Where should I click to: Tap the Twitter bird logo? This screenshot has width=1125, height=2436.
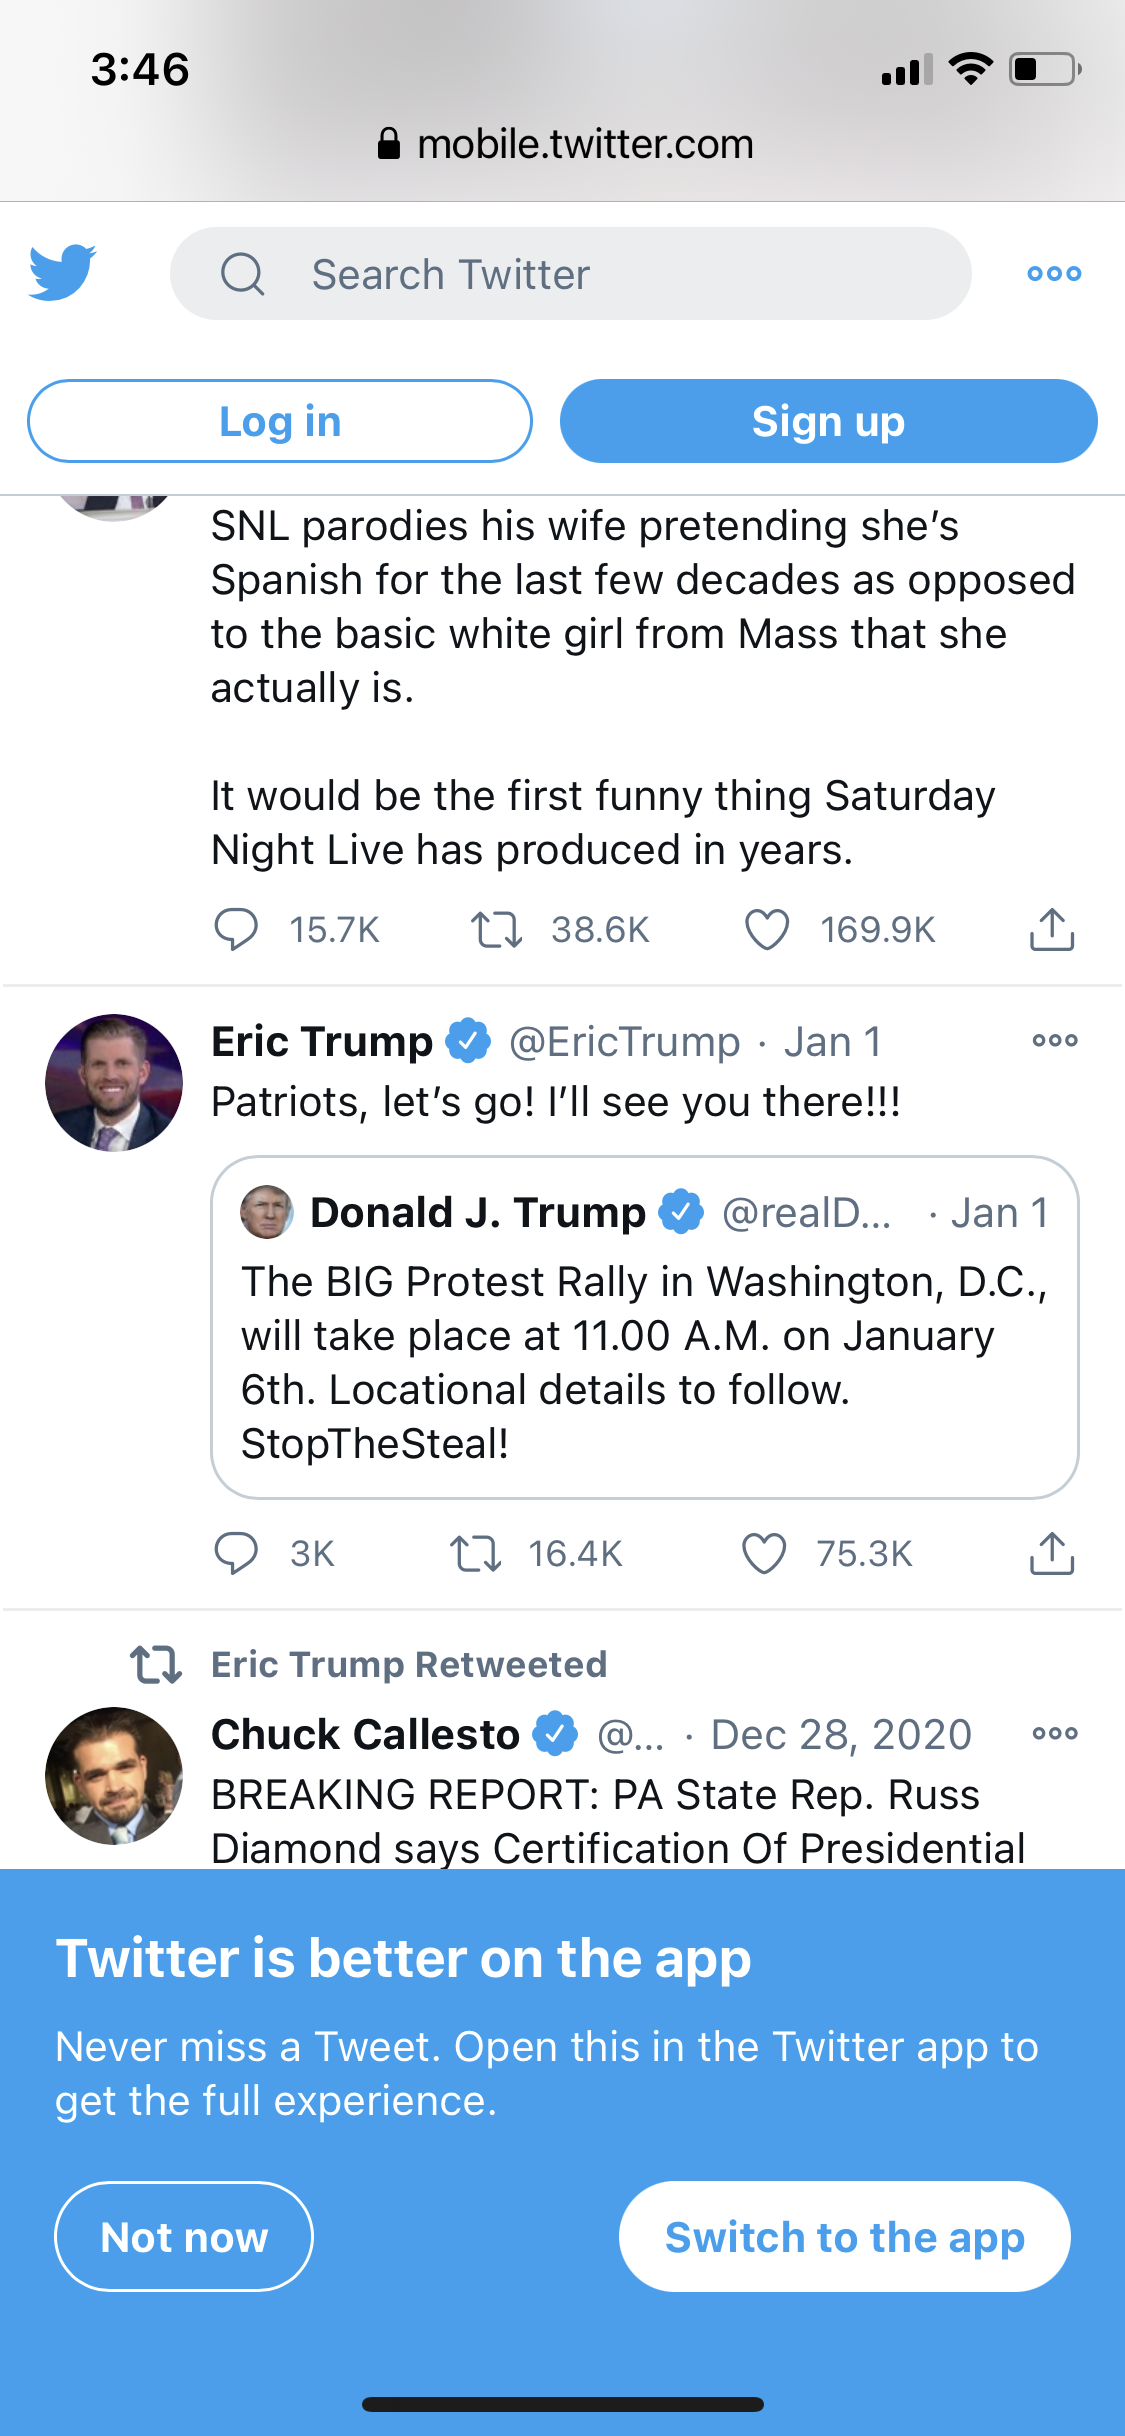click(x=62, y=272)
